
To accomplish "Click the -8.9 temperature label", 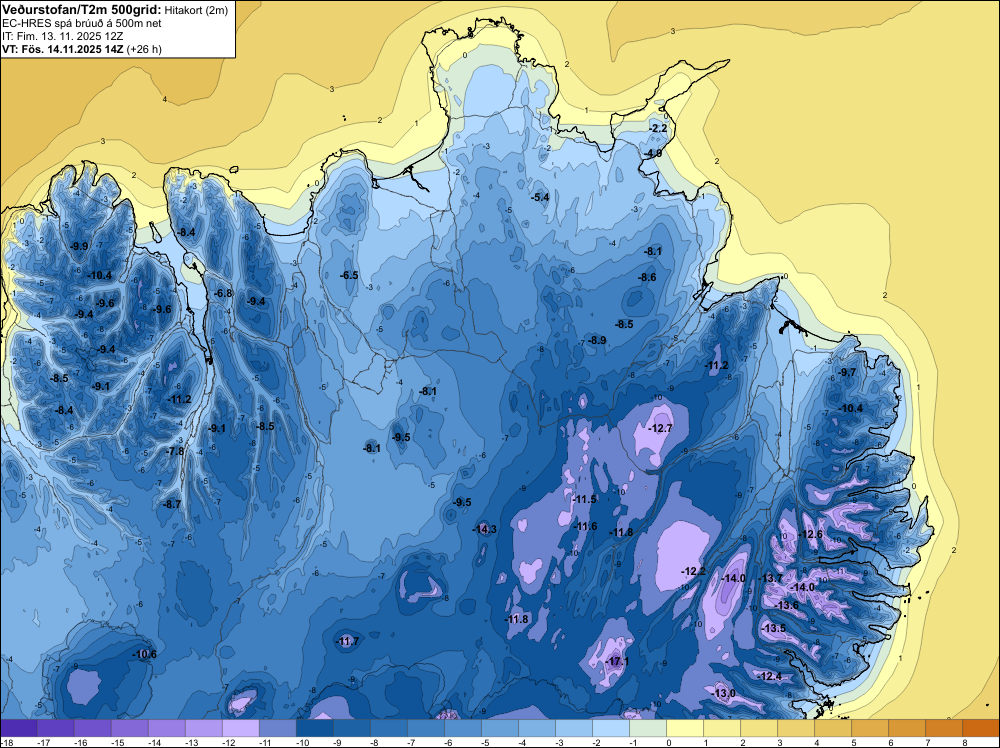I will point(597,341).
